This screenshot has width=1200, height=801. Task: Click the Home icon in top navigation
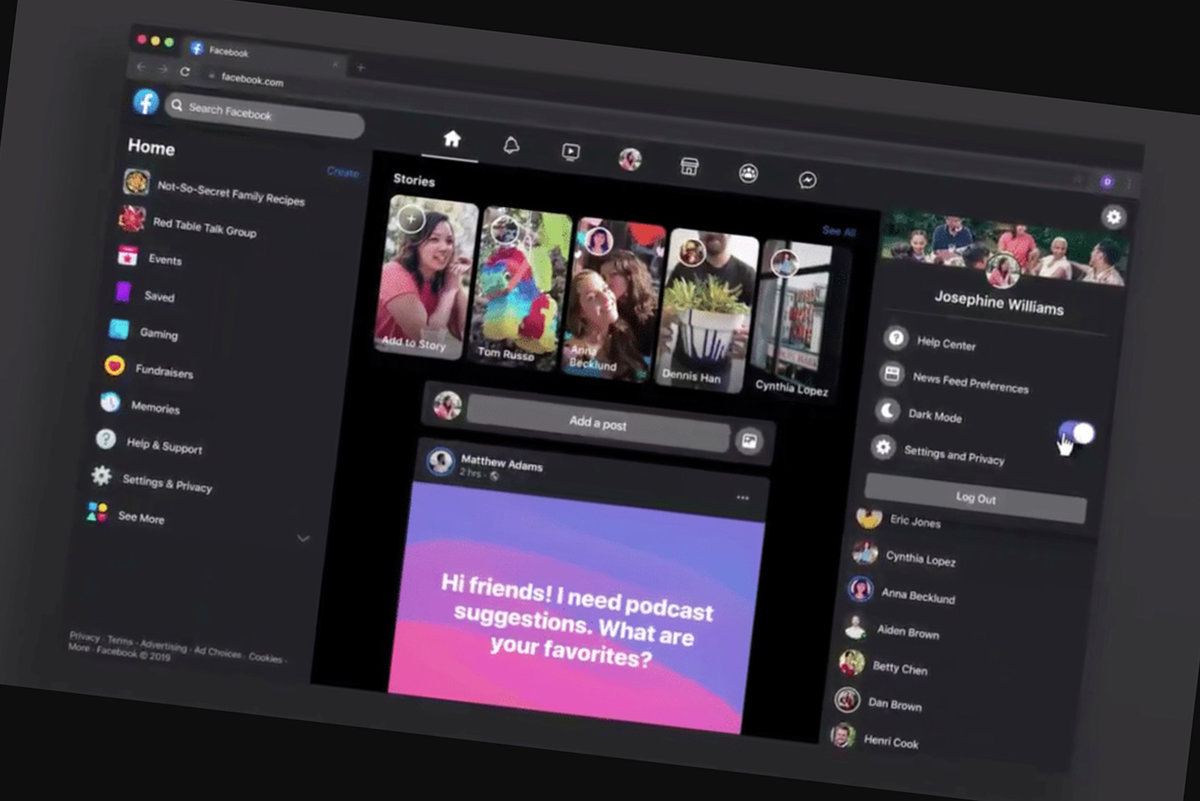tap(451, 140)
